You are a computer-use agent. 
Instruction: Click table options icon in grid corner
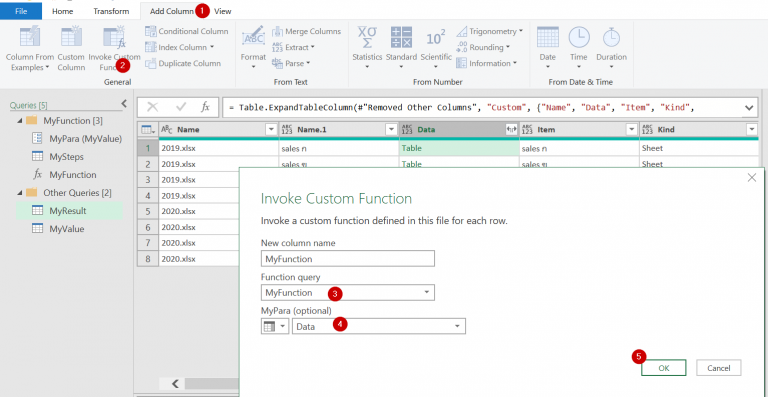[147, 130]
